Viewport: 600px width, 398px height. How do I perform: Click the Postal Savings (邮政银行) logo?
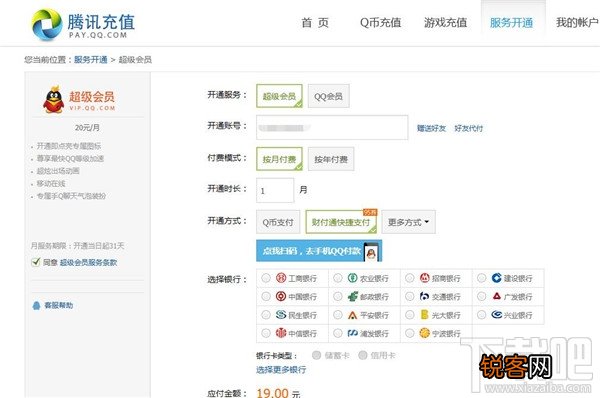click(x=352, y=296)
